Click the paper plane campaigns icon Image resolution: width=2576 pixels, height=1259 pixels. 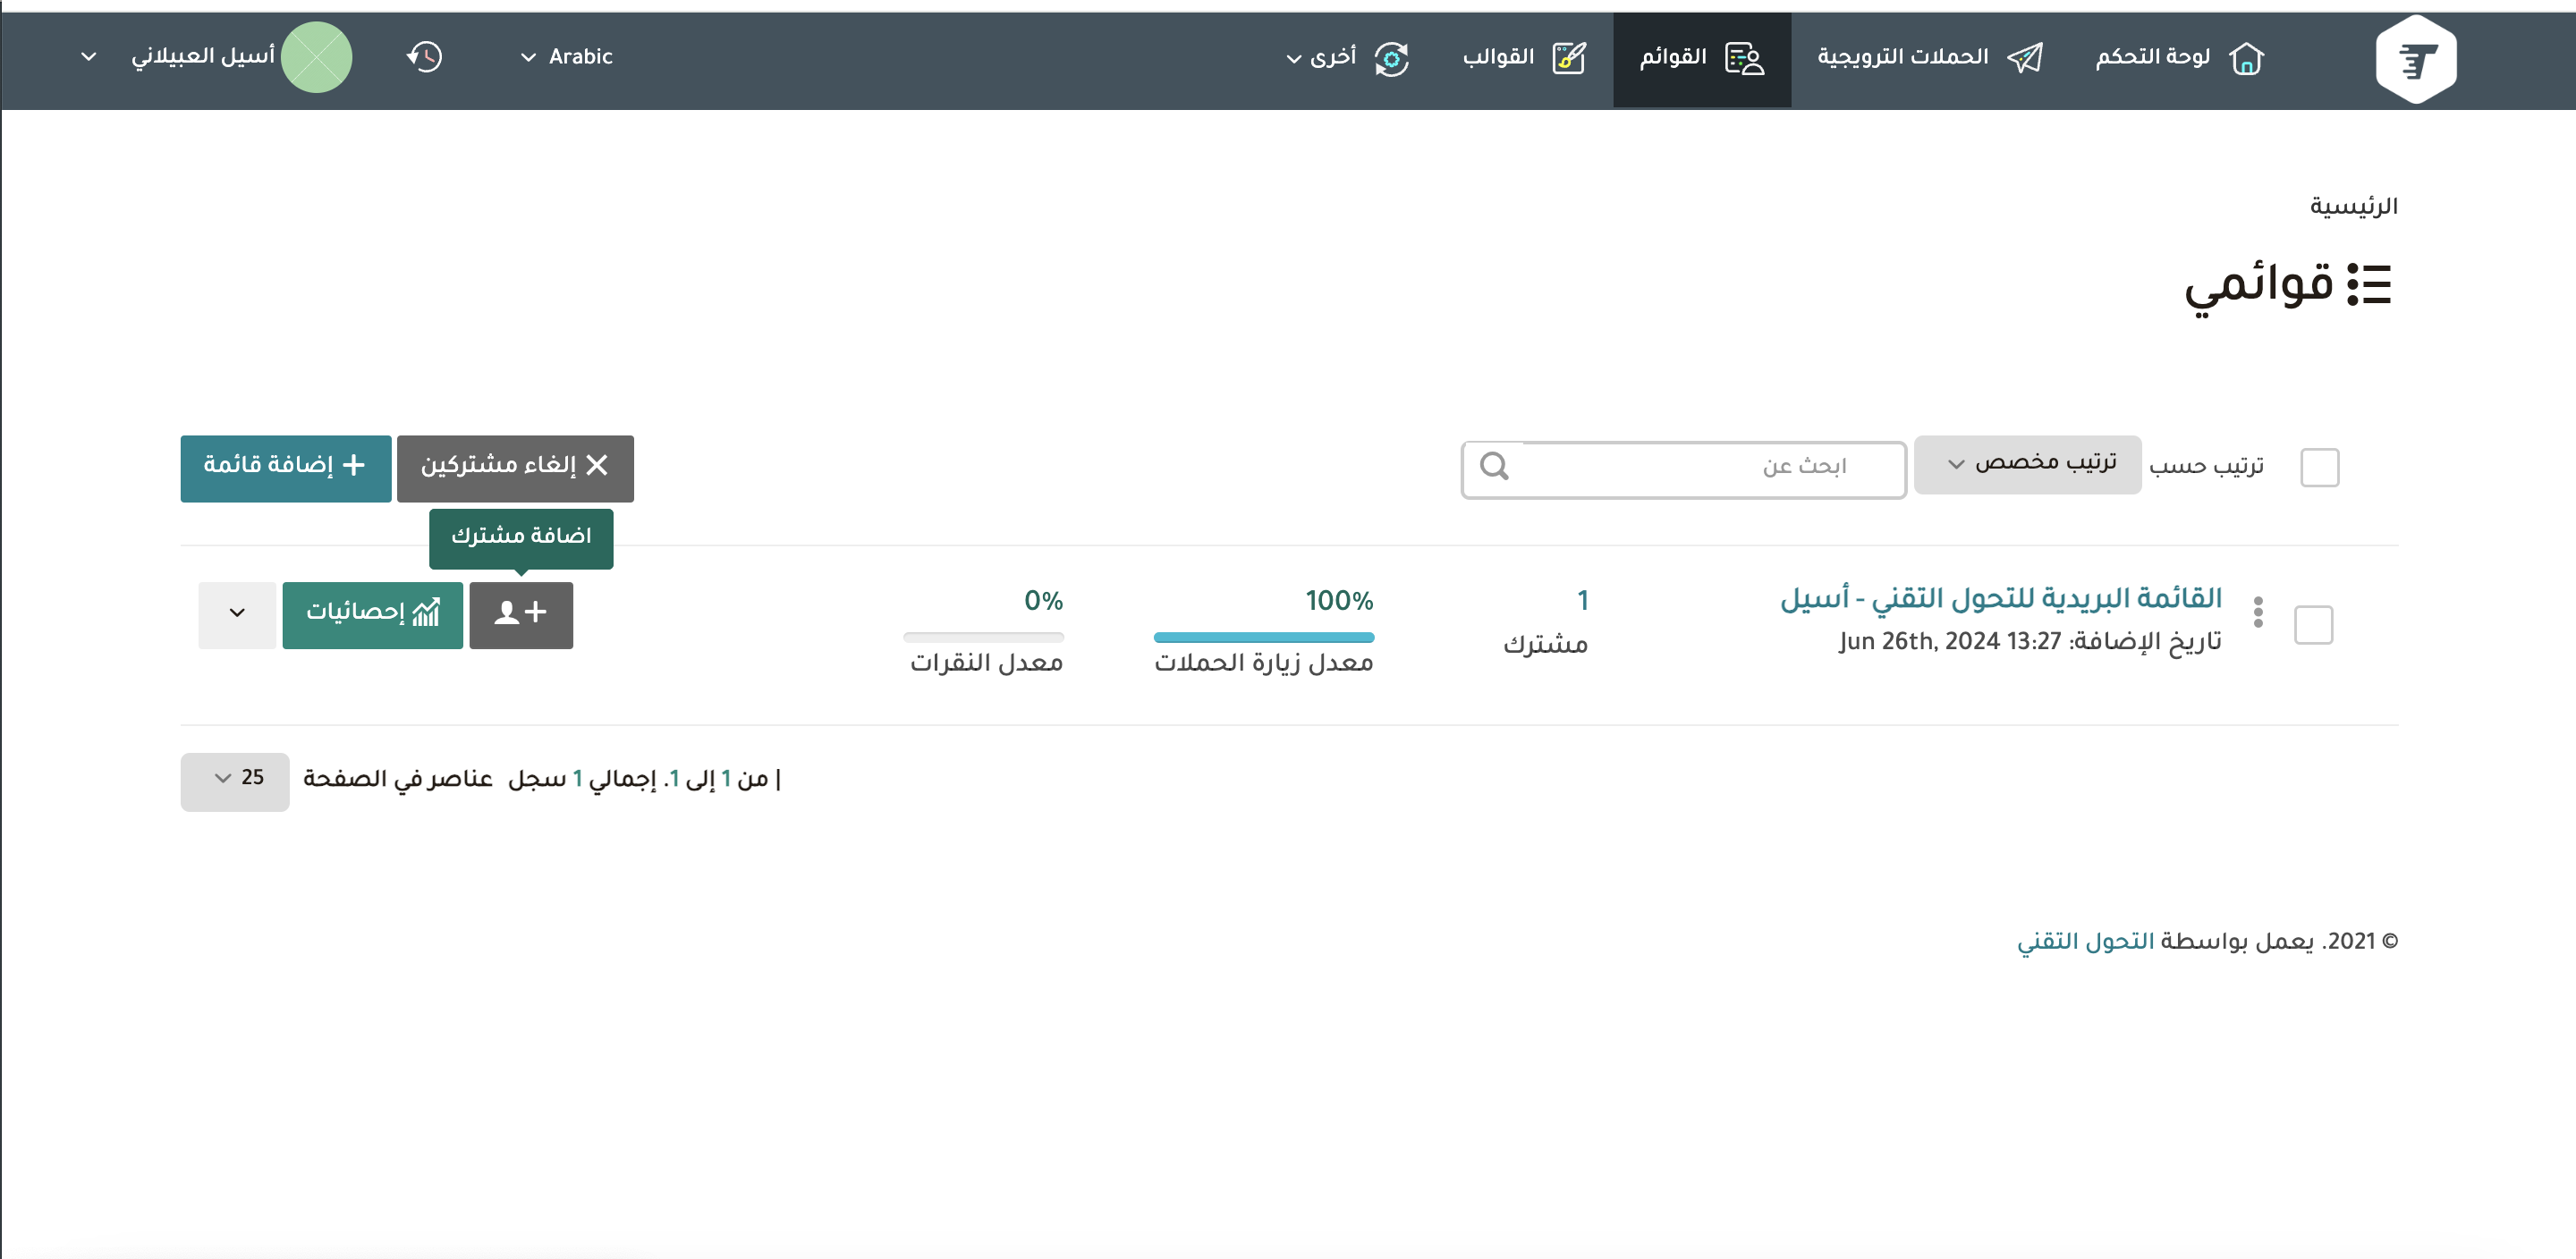(2025, 59)
